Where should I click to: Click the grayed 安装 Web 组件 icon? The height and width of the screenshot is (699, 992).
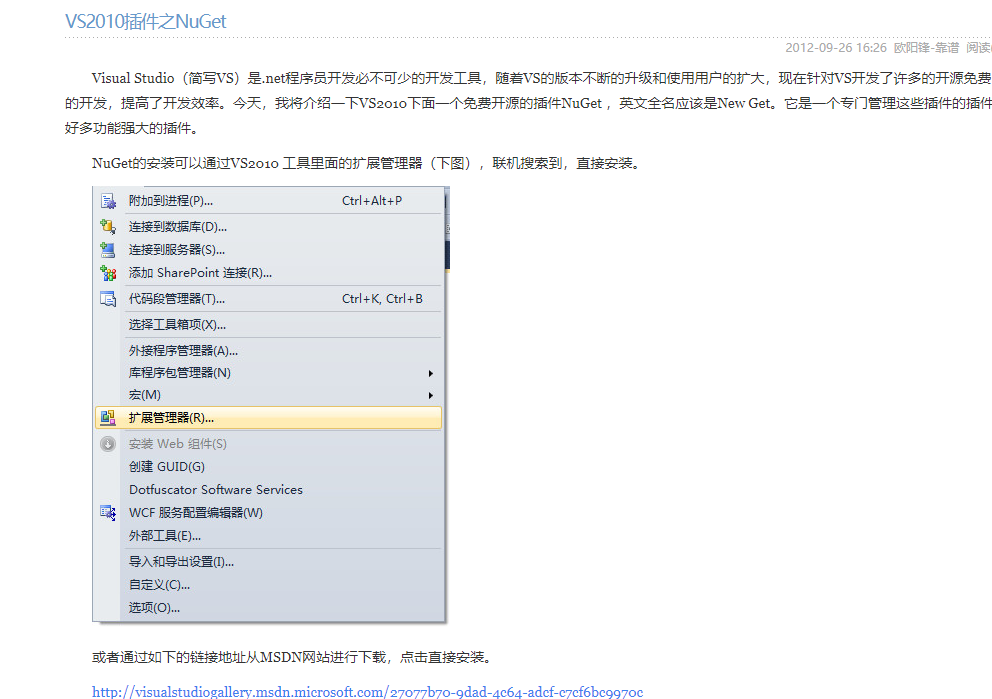tap(107, 443)
